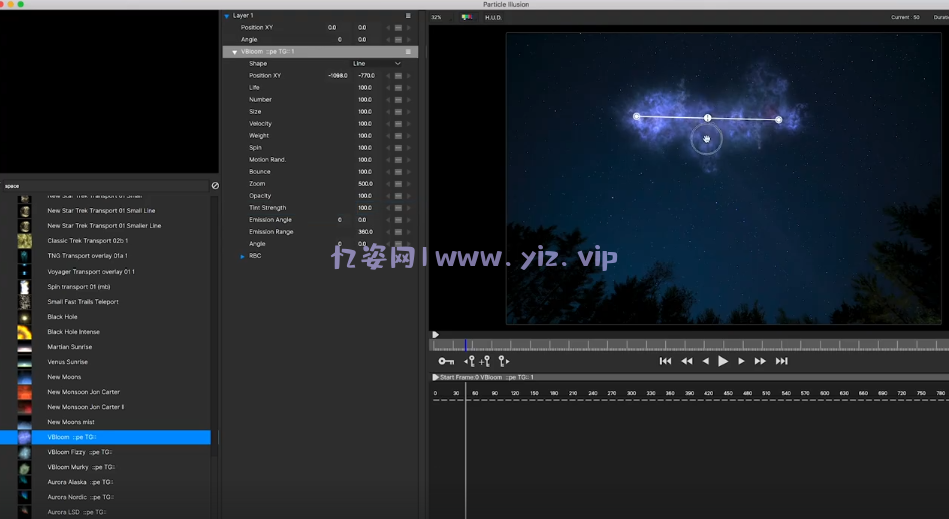Jump to next keyframe key icon
Image resolution: width=949 pixels, height=519 pixels.
click(x=504, y=361)
